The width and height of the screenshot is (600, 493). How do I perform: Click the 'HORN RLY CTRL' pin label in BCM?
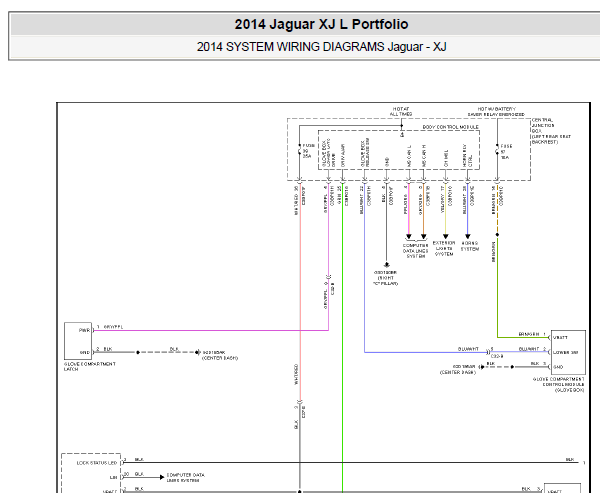point(467,156)
